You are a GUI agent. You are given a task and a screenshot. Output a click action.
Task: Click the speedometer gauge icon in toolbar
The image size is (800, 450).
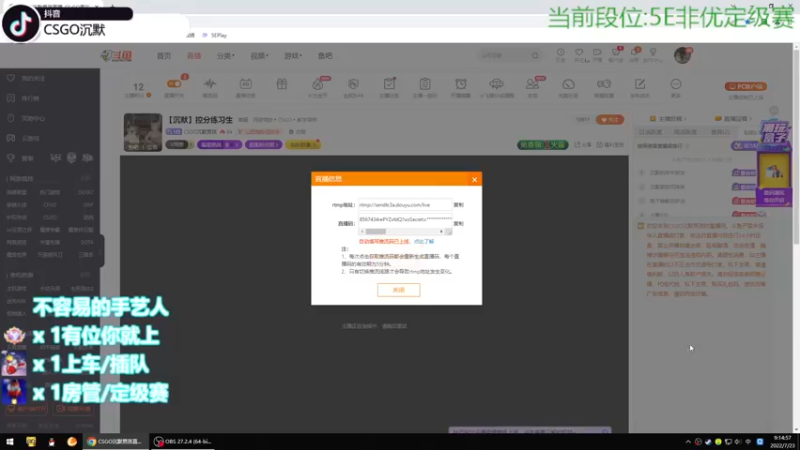click(x=568, y=84)
